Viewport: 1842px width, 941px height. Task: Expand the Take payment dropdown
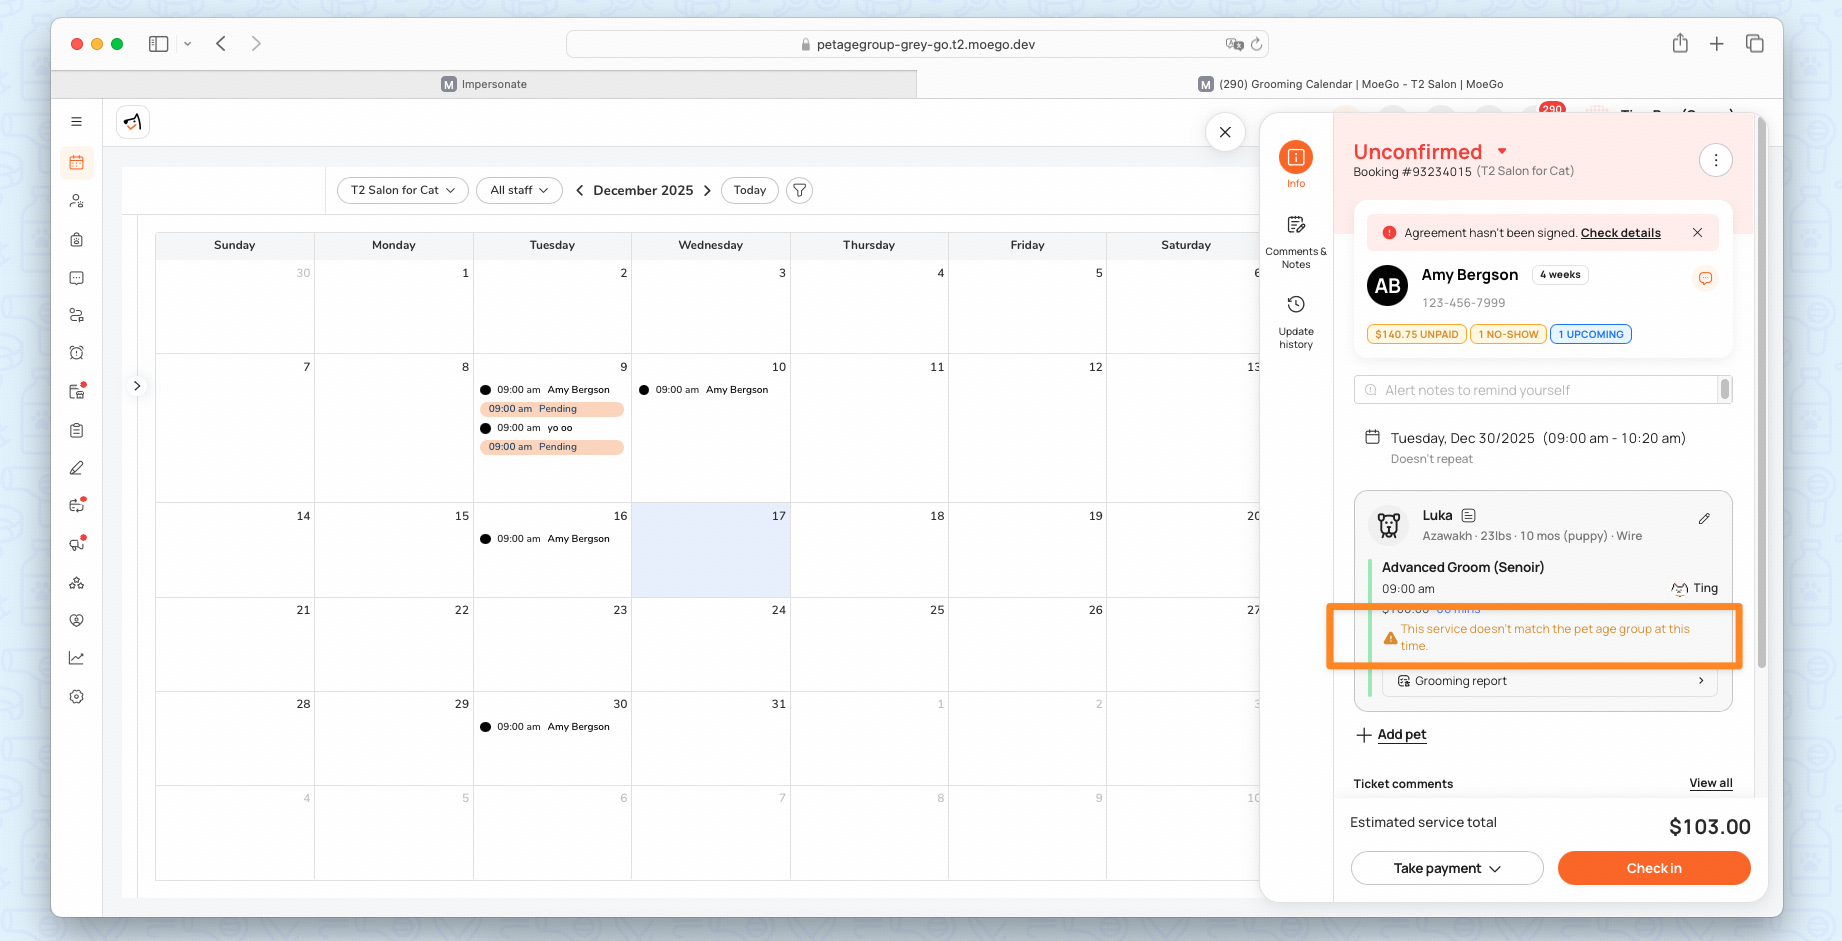[x=1446, y=868]
